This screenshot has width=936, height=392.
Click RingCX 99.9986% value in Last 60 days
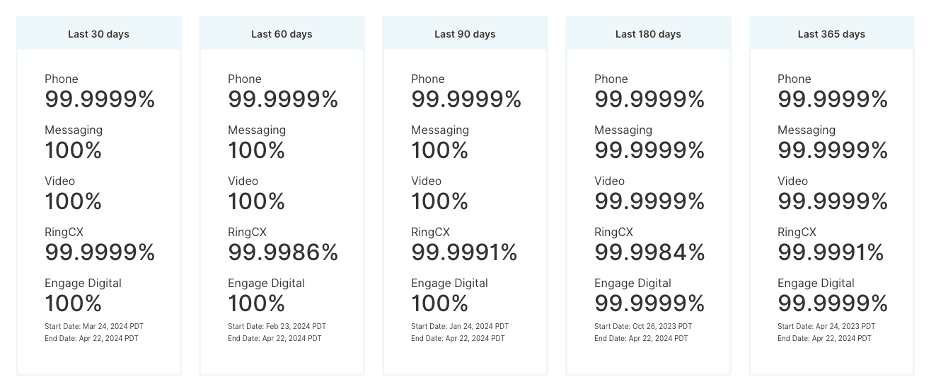point(283,252)
